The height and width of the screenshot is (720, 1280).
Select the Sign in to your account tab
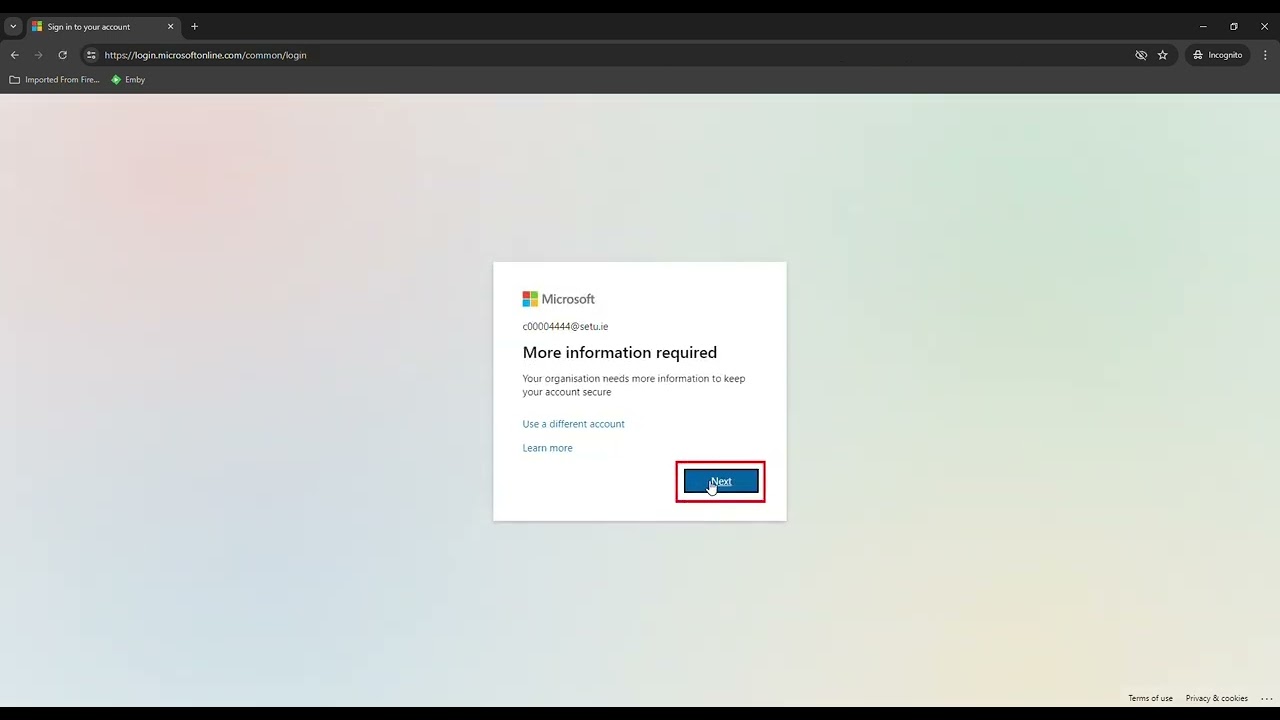pos(103,27)
